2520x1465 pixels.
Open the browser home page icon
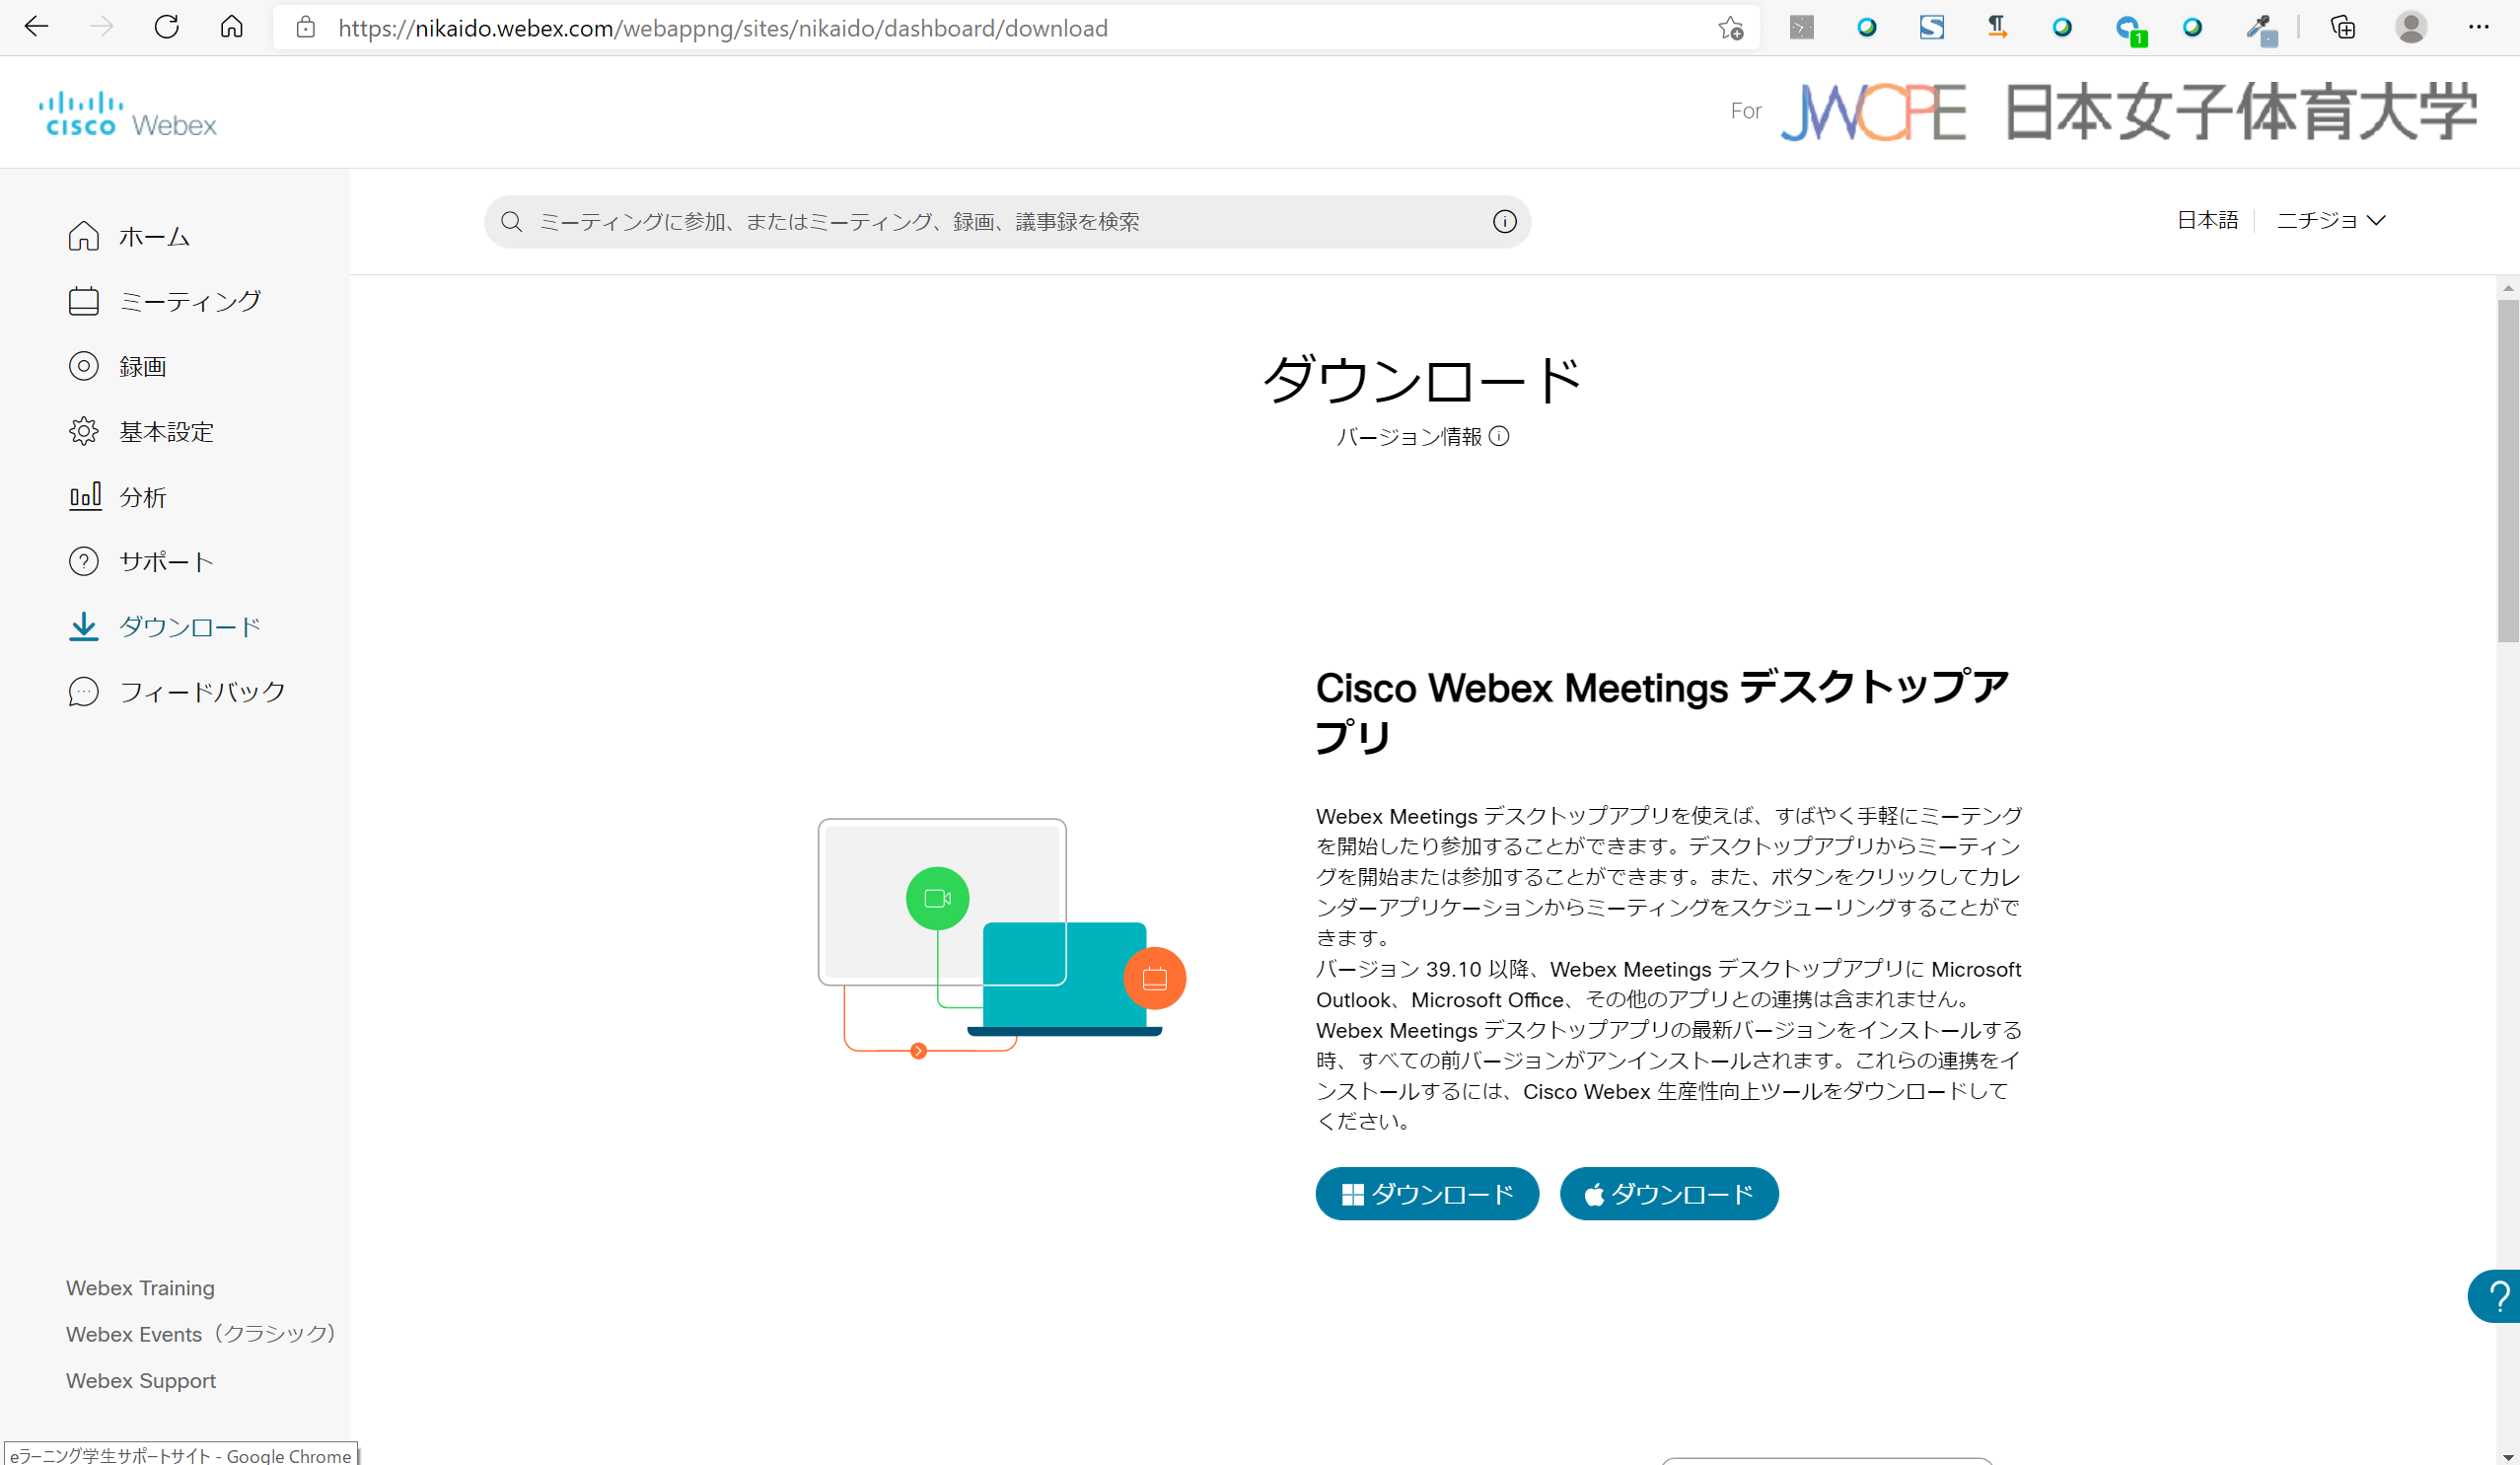232,27
